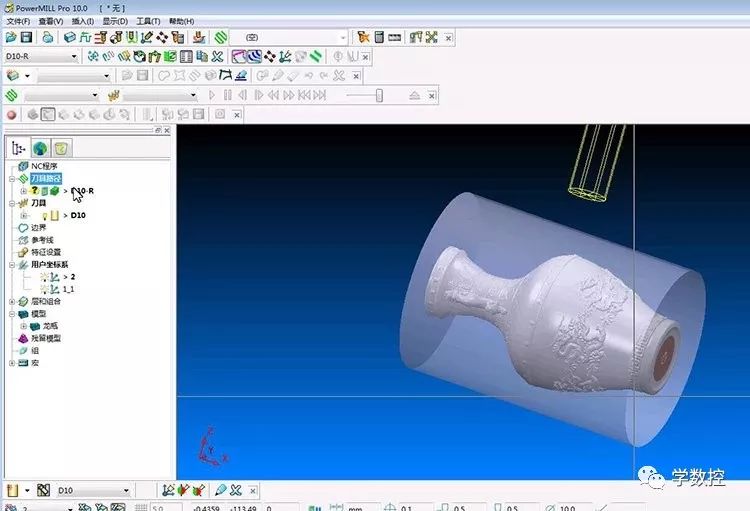This screenshot has width=750, height=511.
Task: Click the eject icon on simulation toolbar
Action: [416, 95]
